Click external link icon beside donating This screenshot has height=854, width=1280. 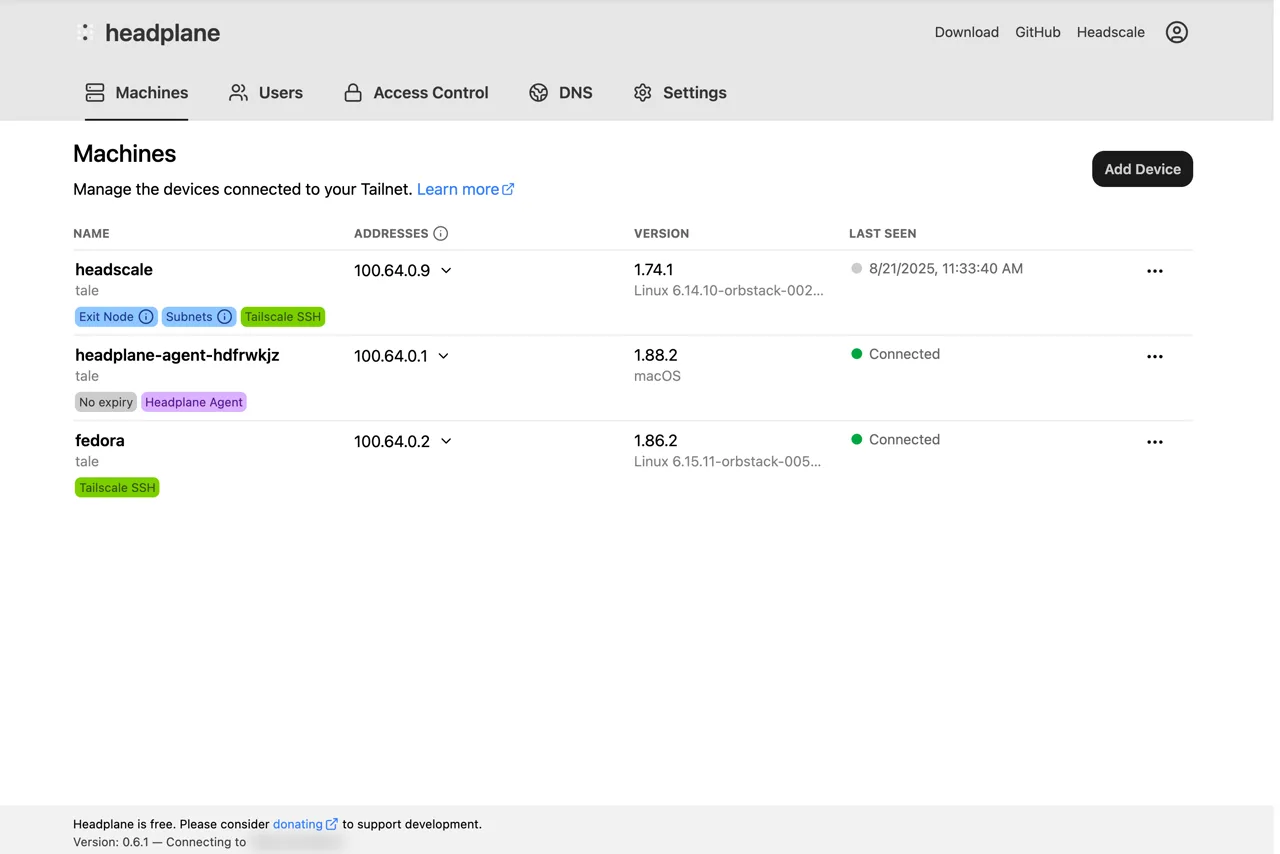coord(332,824)
